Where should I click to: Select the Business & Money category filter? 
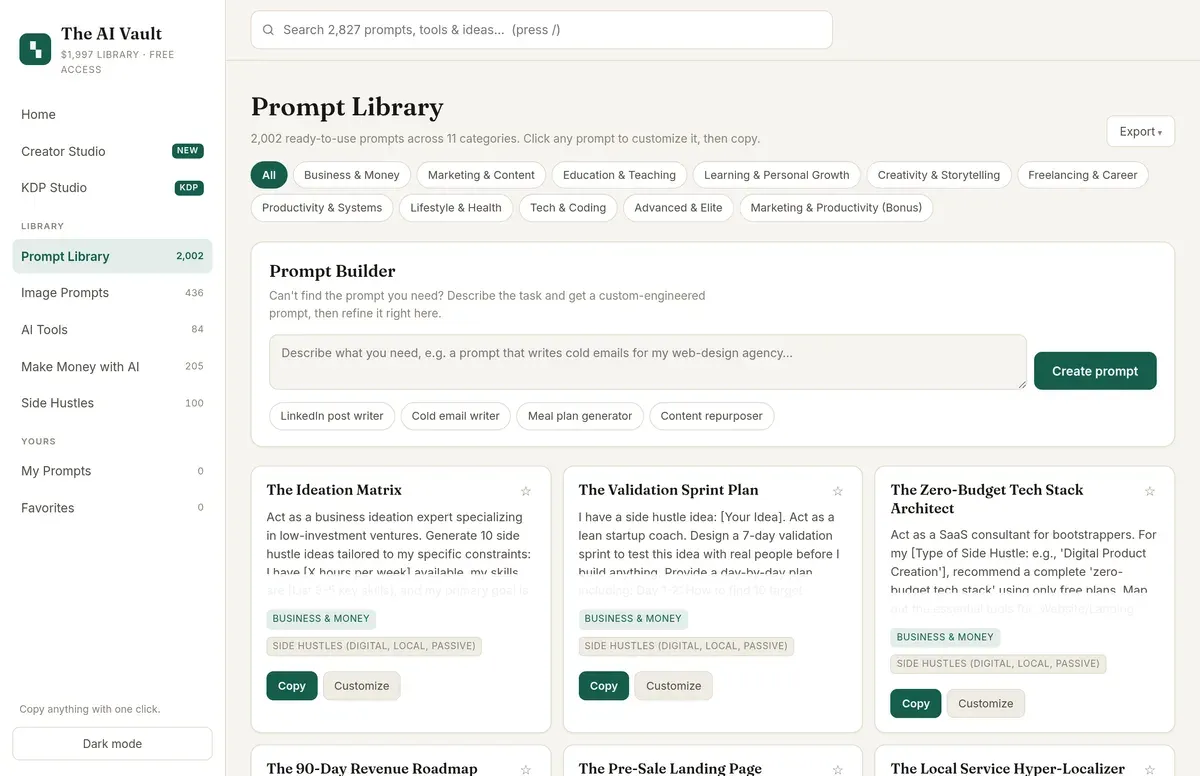[352, 175]
